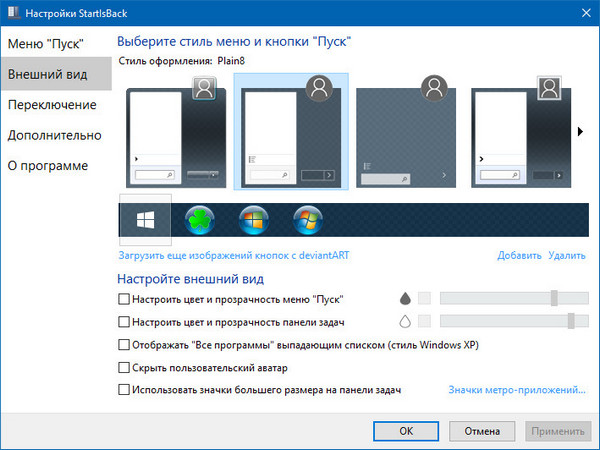The image size is (600, 450).
Task: Select the highlighted Plain8 style thumbnail
Action: tap(291, 132)
